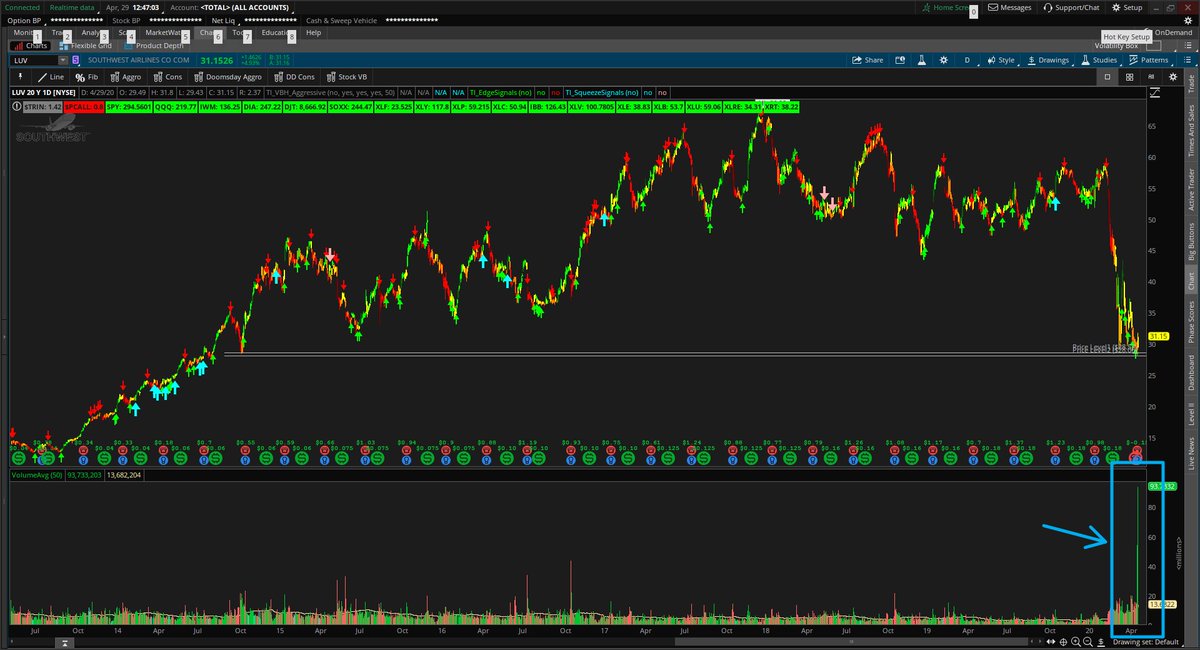
Task: Click the LUV symbol input field
Action: click(x=35, y=60)
